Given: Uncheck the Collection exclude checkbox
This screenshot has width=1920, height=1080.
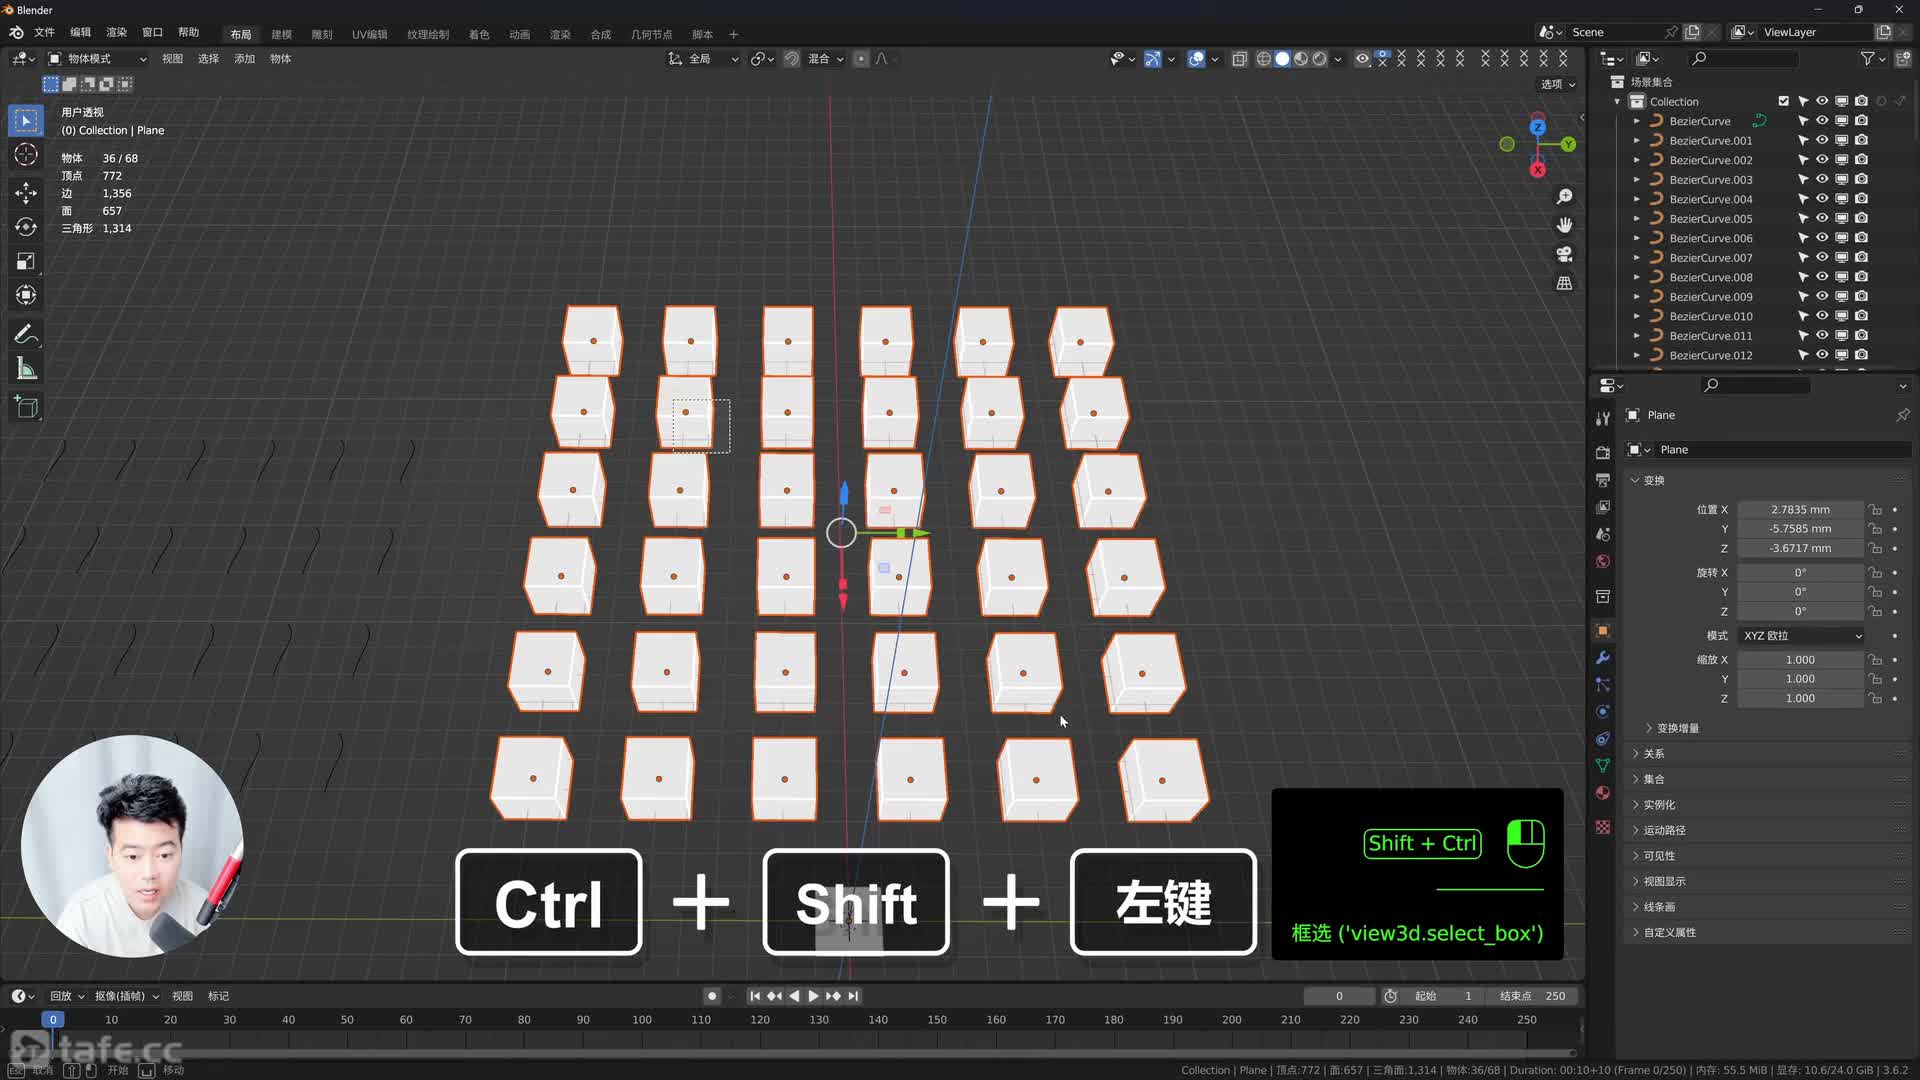Looking at the screenshot, I should click(1783, 101).
